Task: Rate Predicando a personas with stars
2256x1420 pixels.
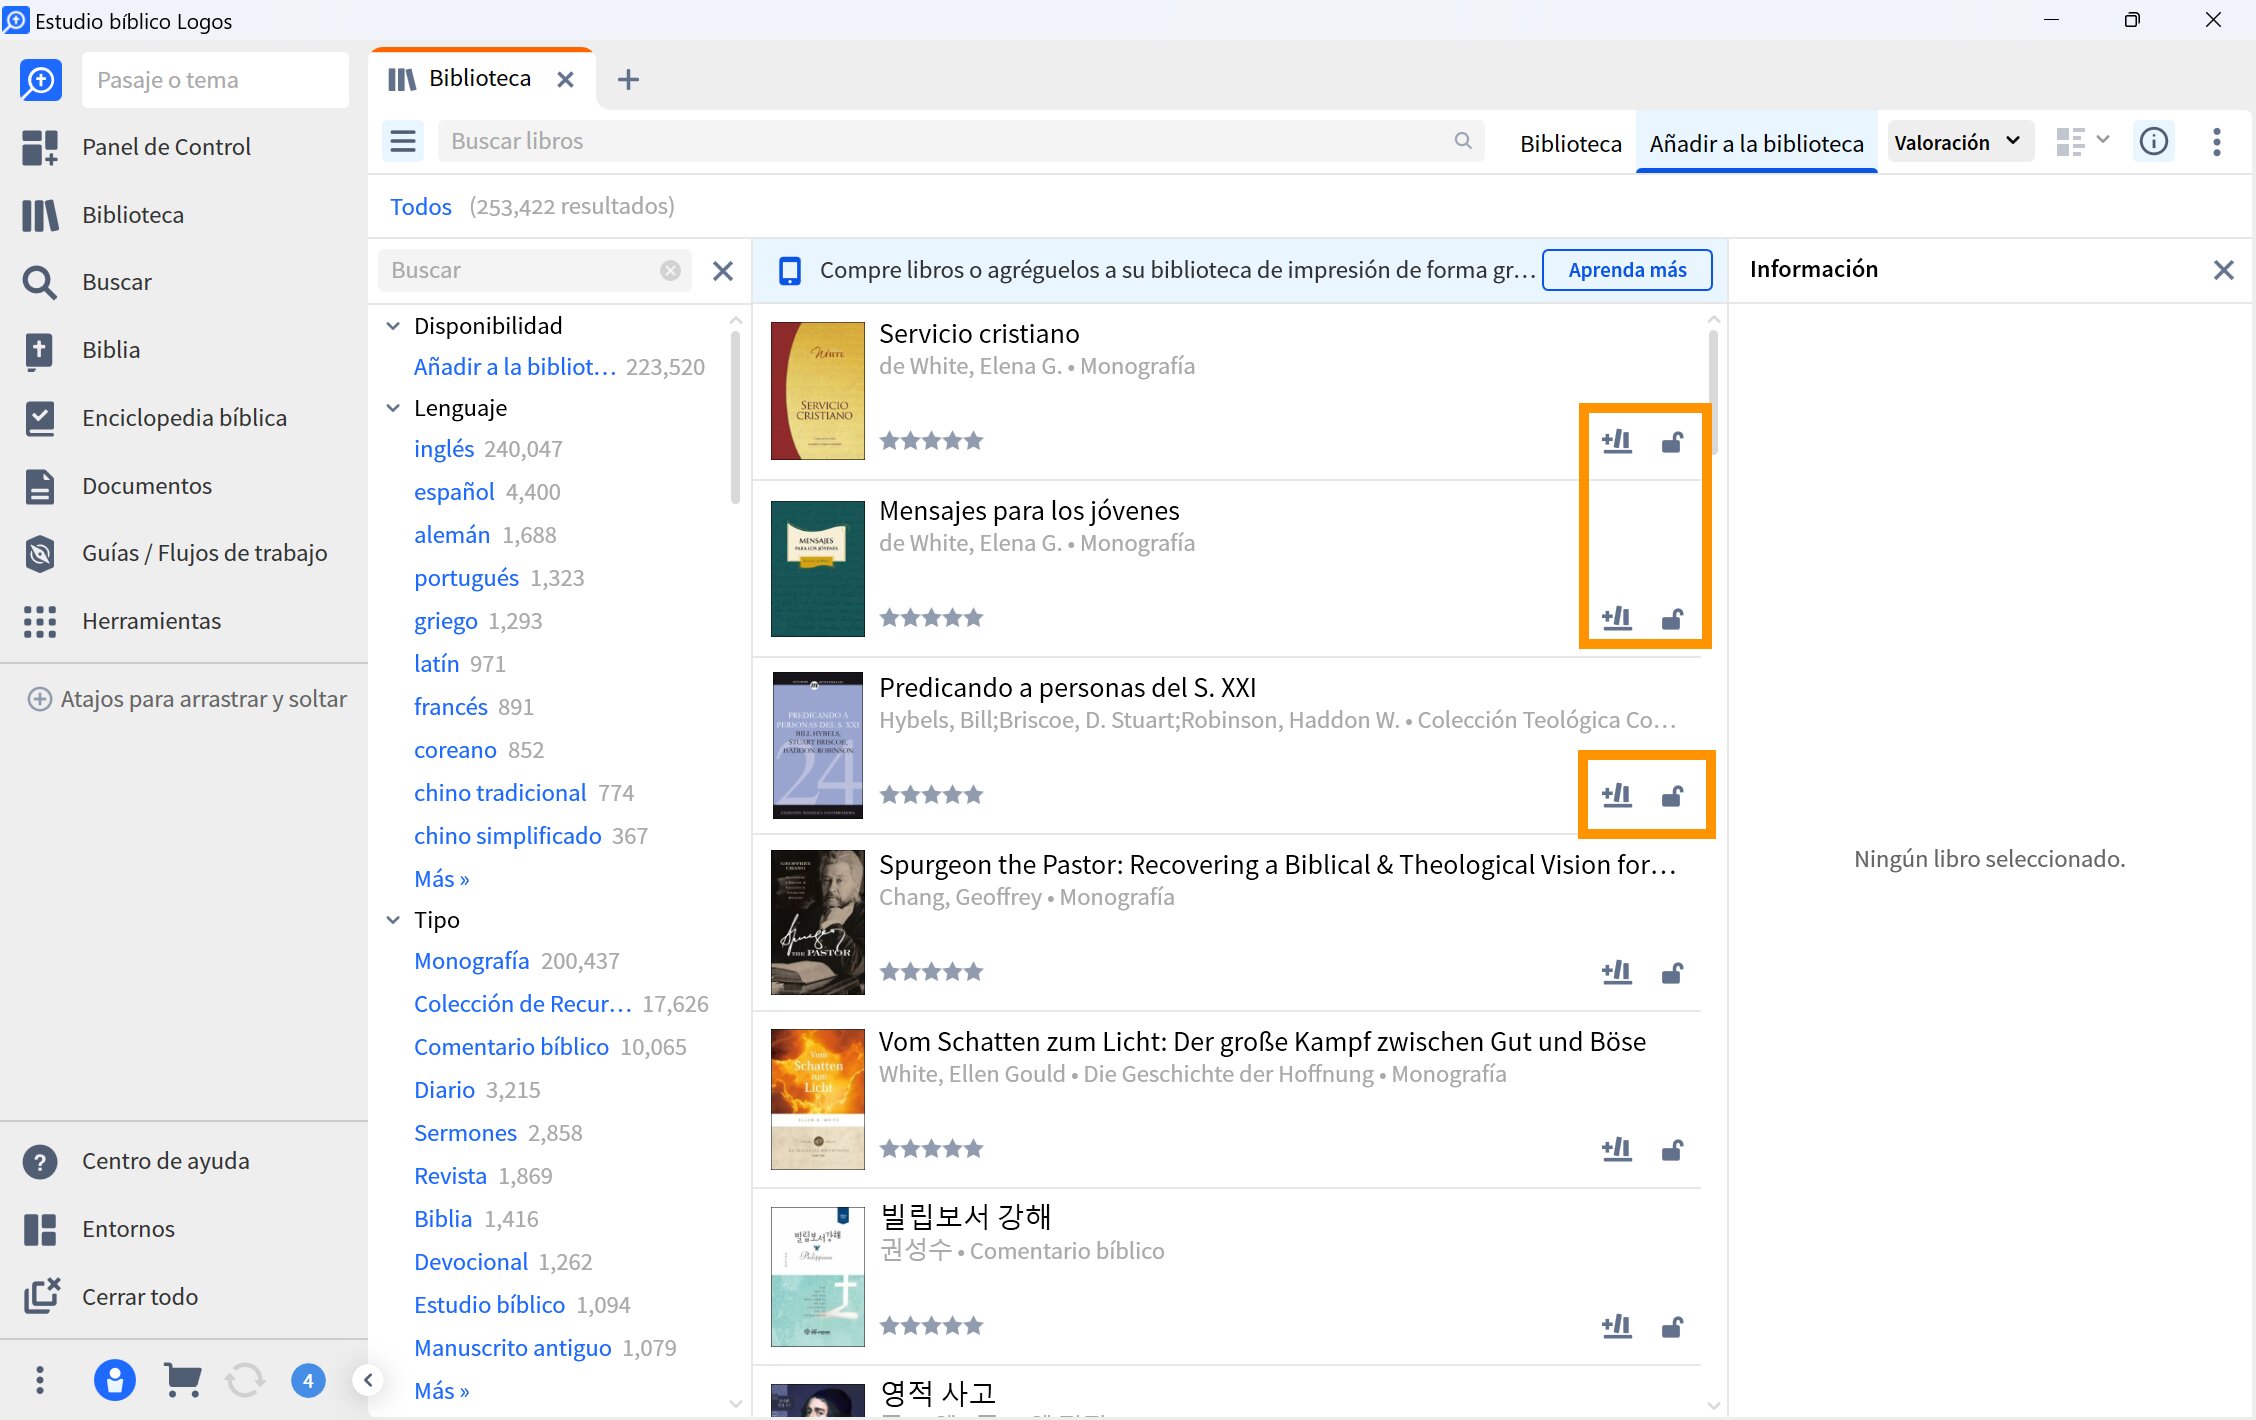Action: coord(931,795)
